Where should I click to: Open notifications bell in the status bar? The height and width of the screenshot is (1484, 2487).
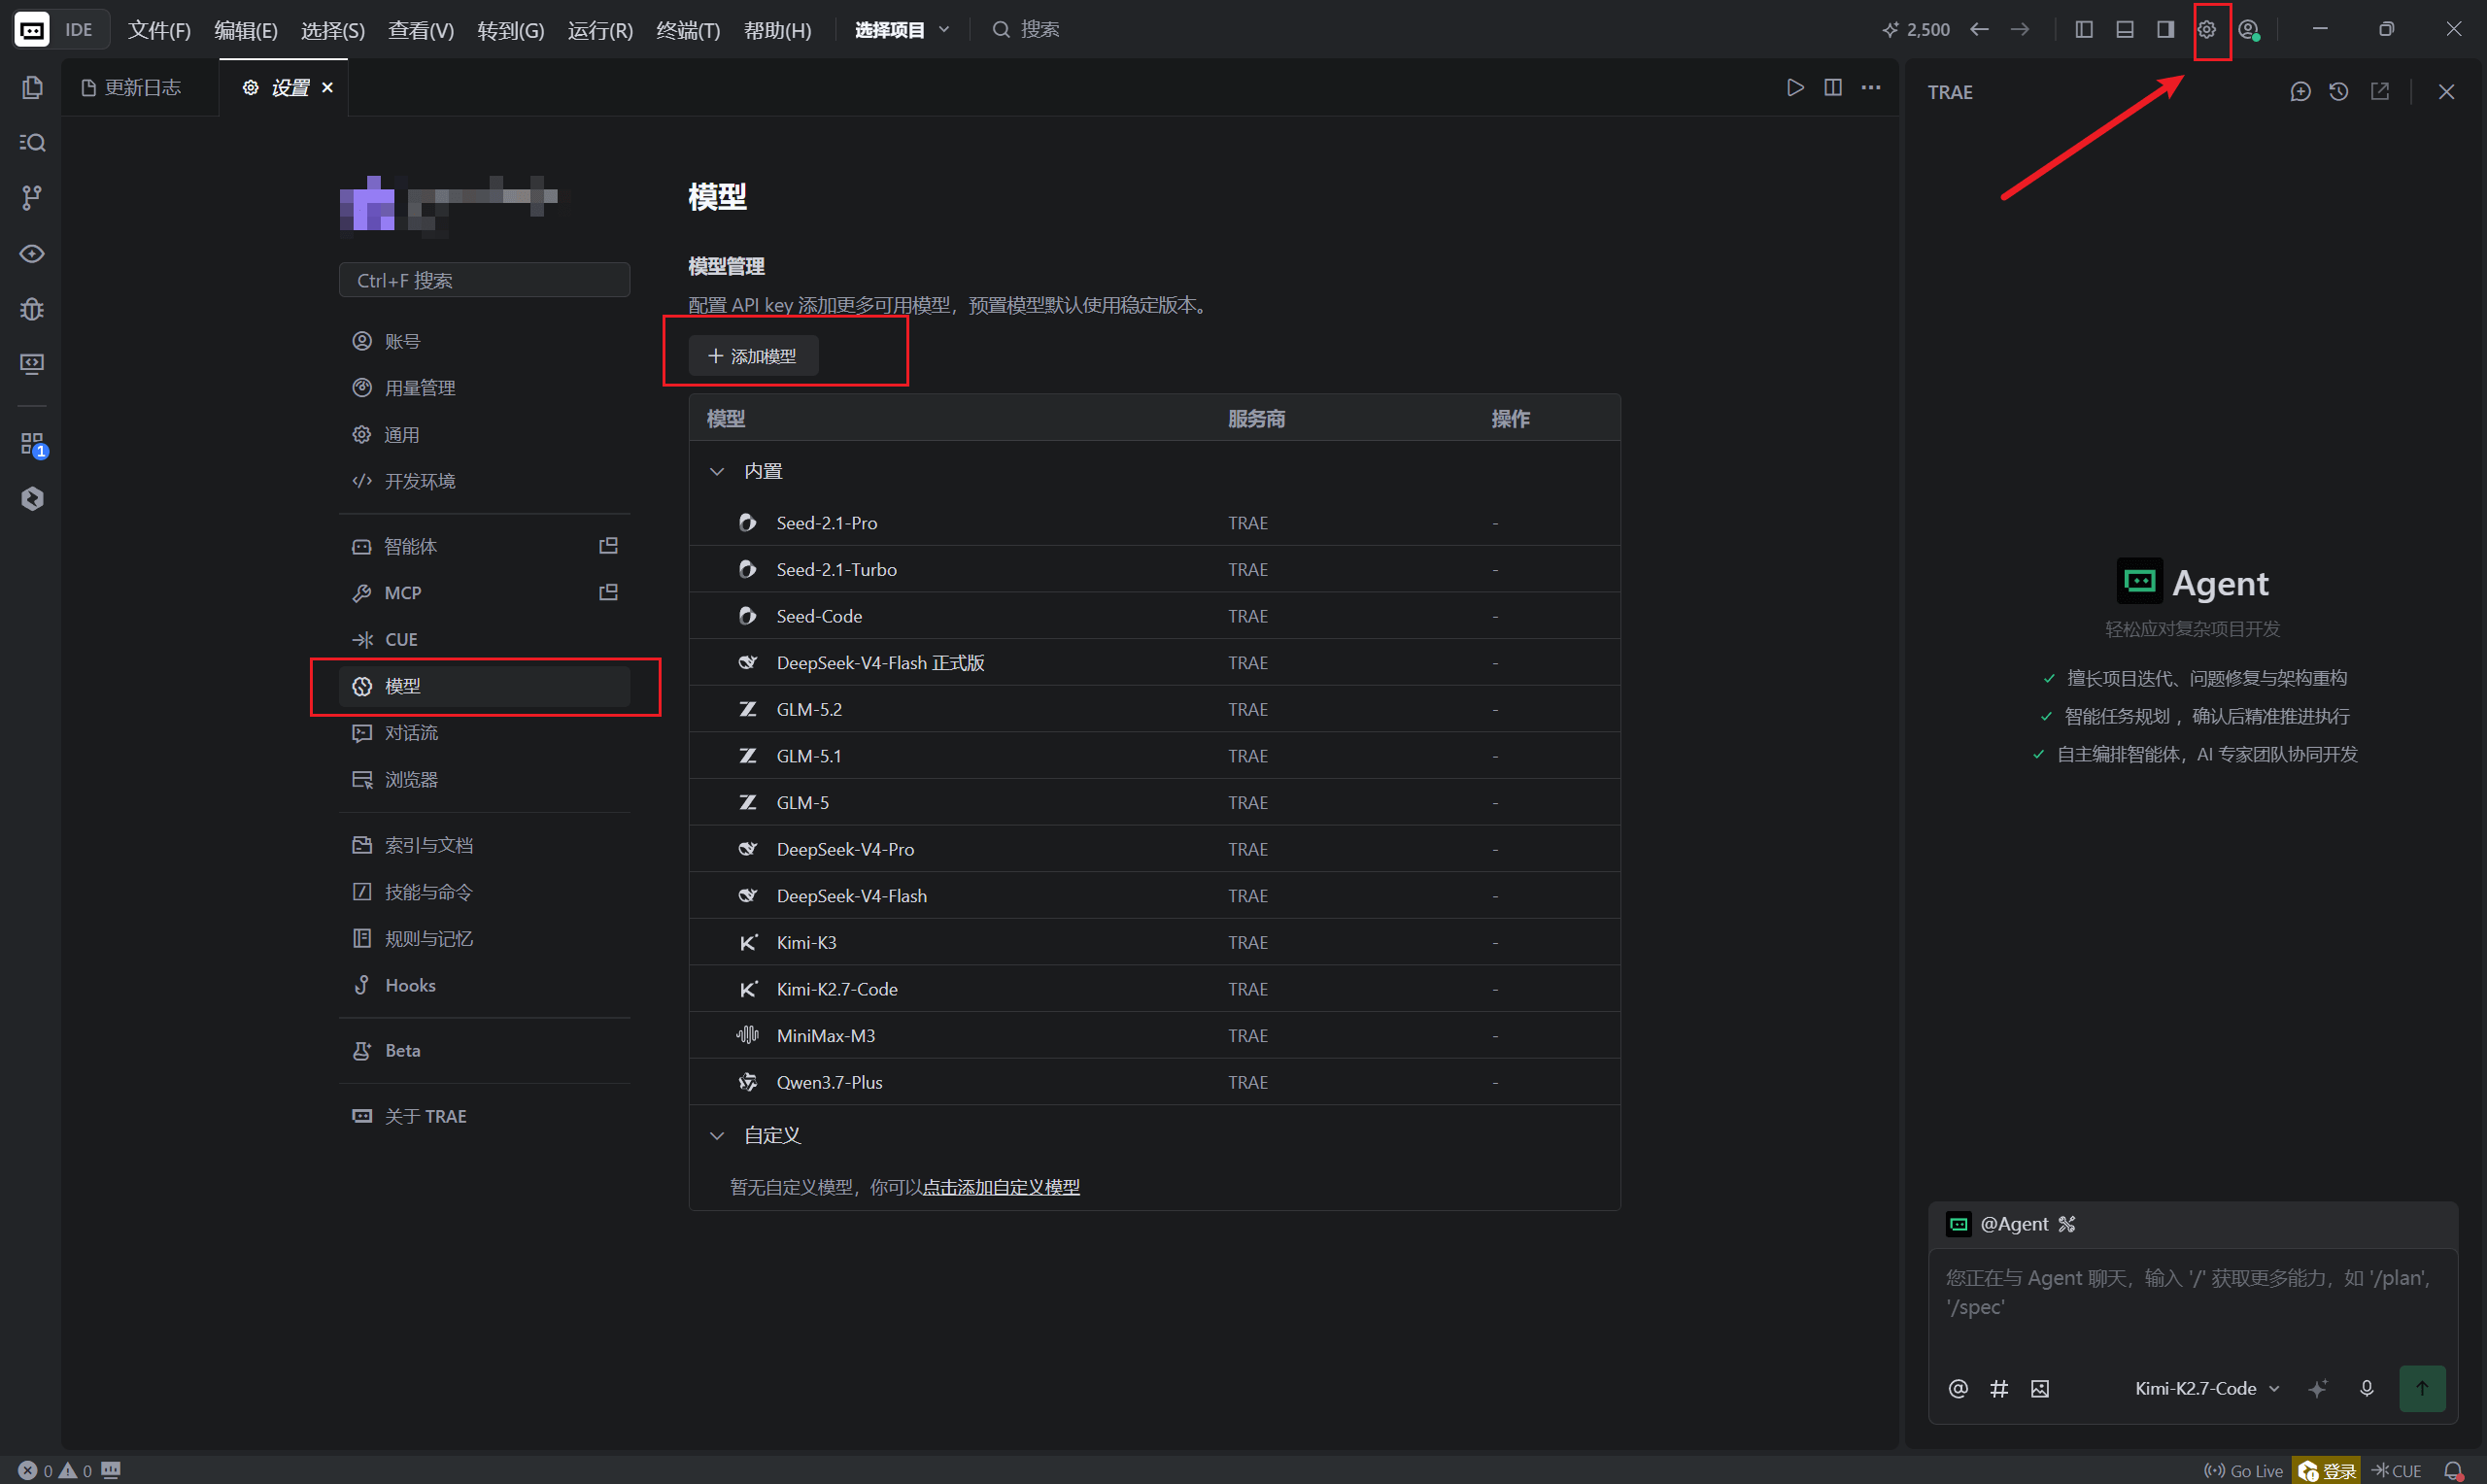click(2453, 1471)
